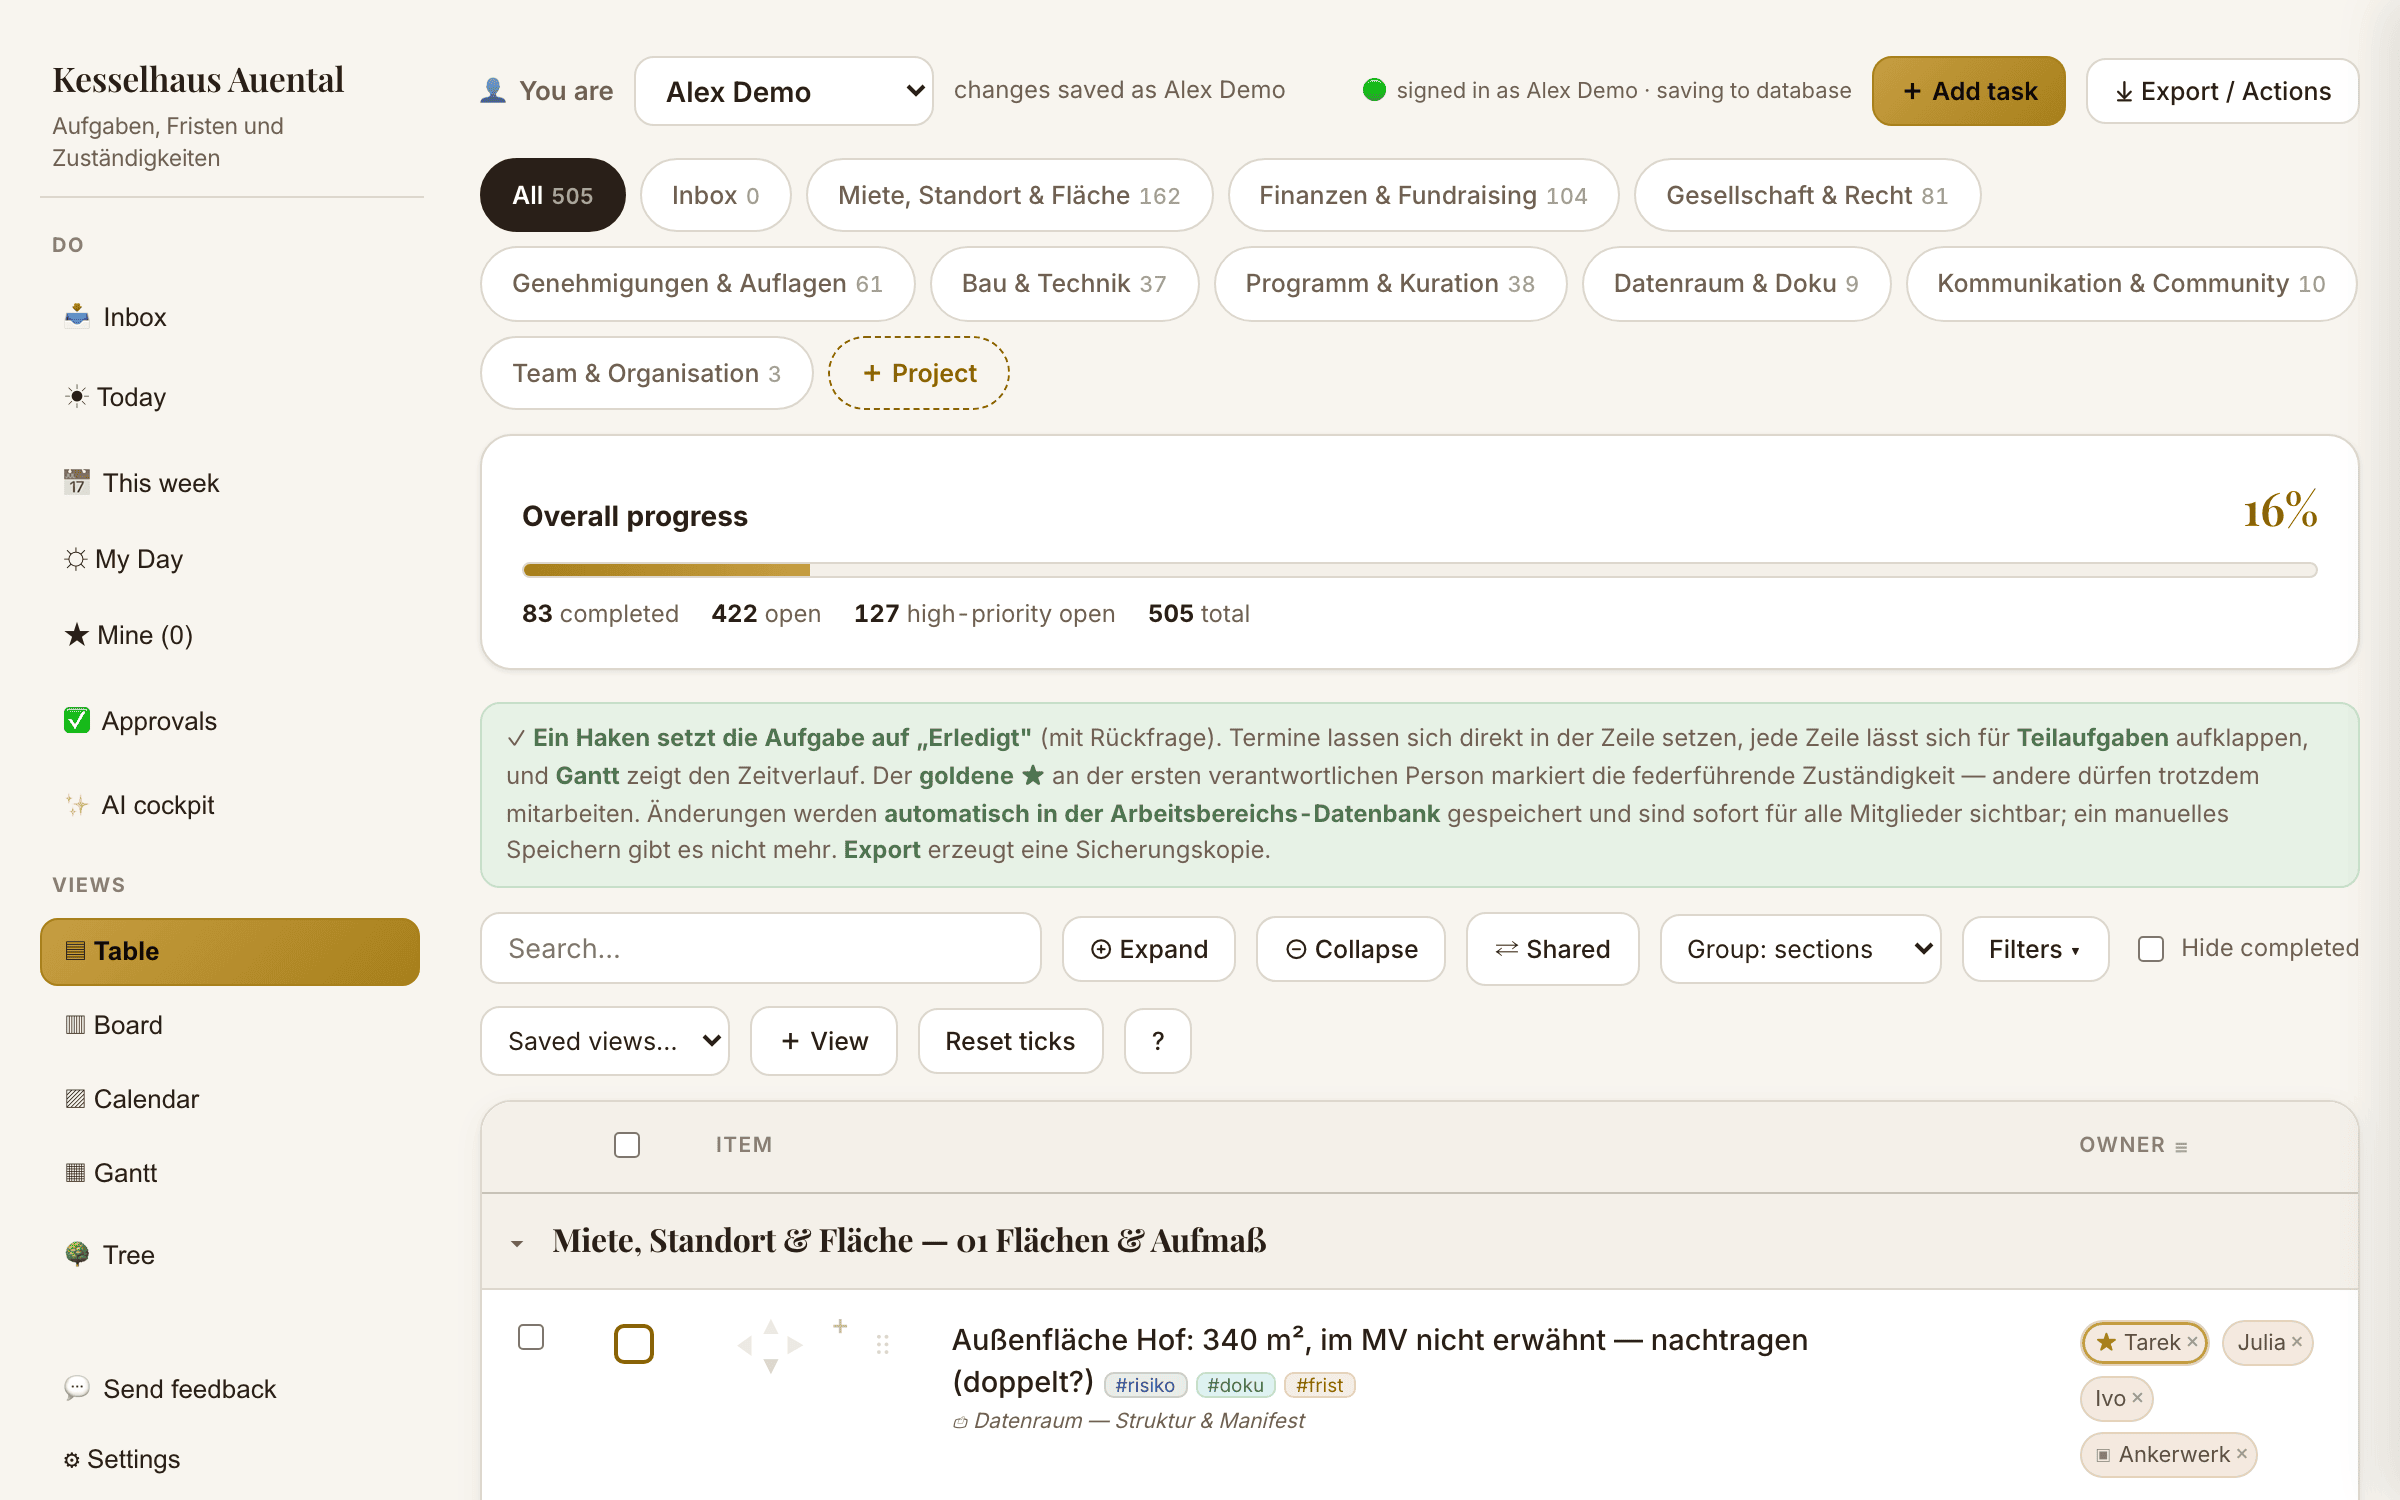The image size is (2400, 1500).
Task: Switch to the Gantt view
Action: click(230, 1173)
